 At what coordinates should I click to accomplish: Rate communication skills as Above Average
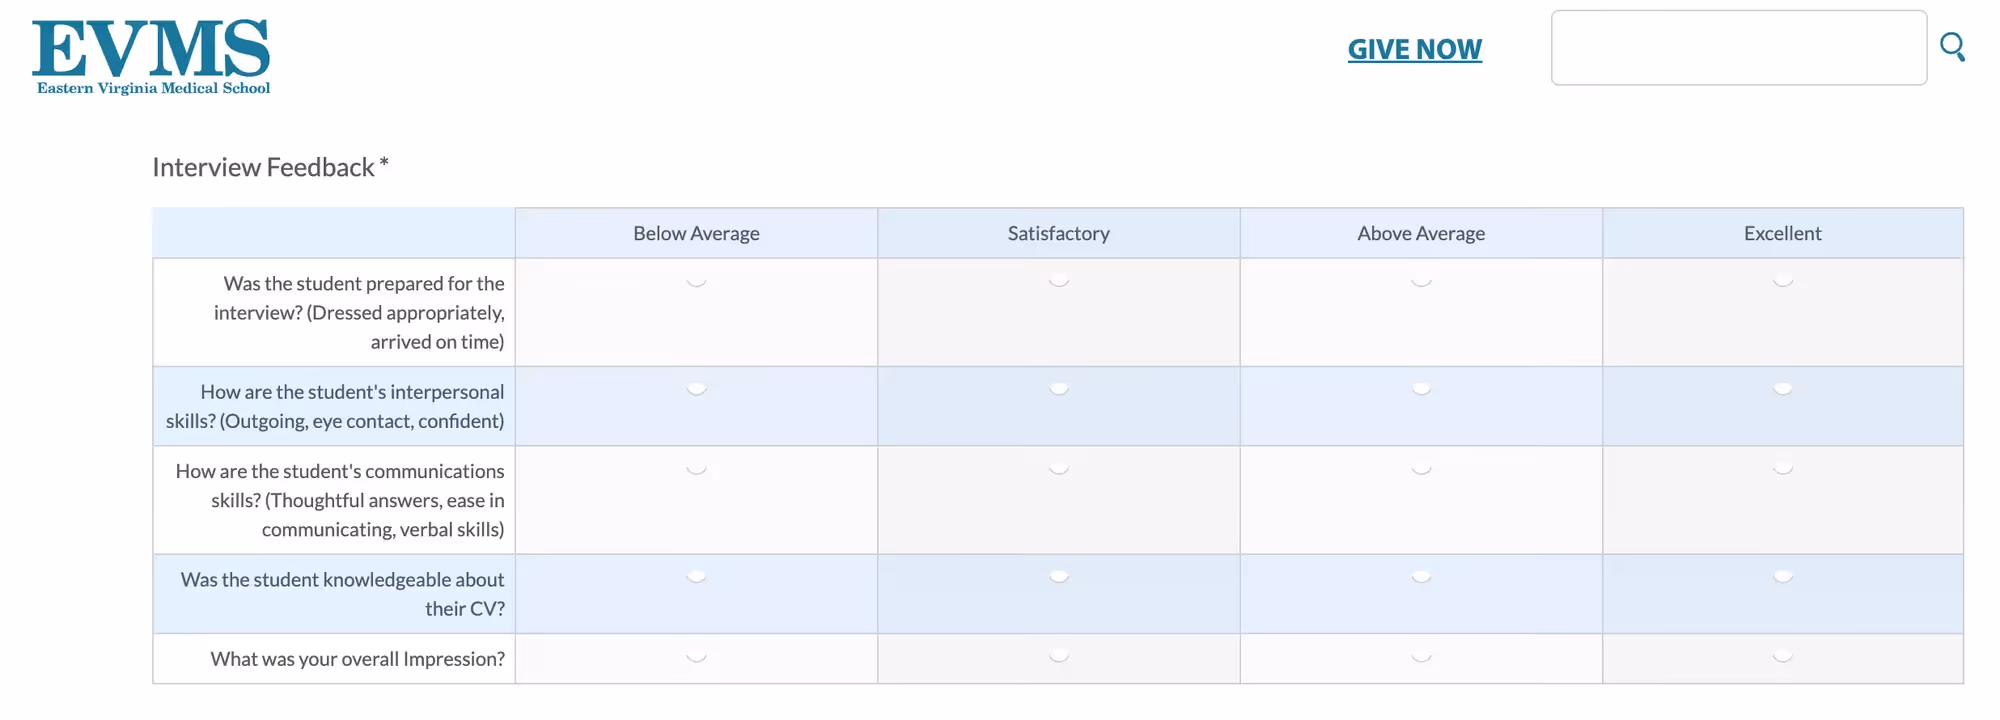[x=1421, y=469]
